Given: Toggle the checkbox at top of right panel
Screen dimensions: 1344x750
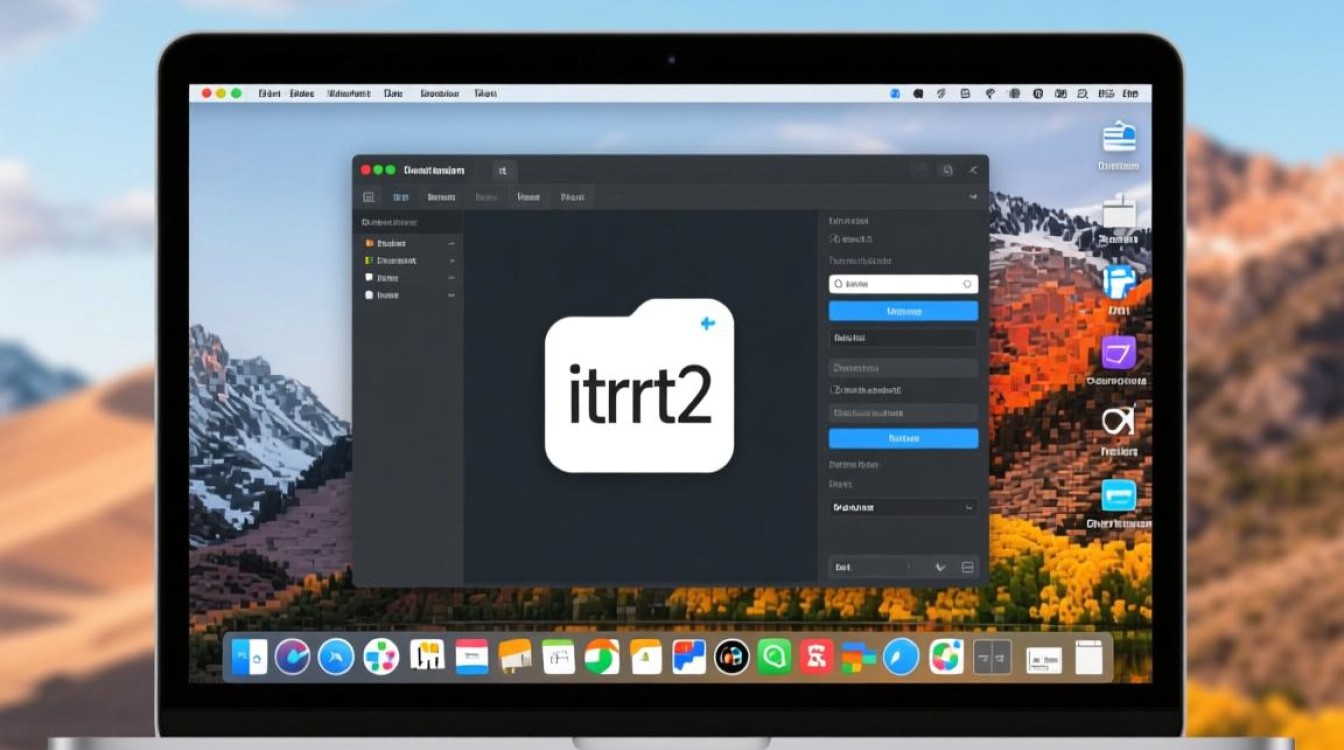Looking at the screenshot, I should [x=834, y=240].
